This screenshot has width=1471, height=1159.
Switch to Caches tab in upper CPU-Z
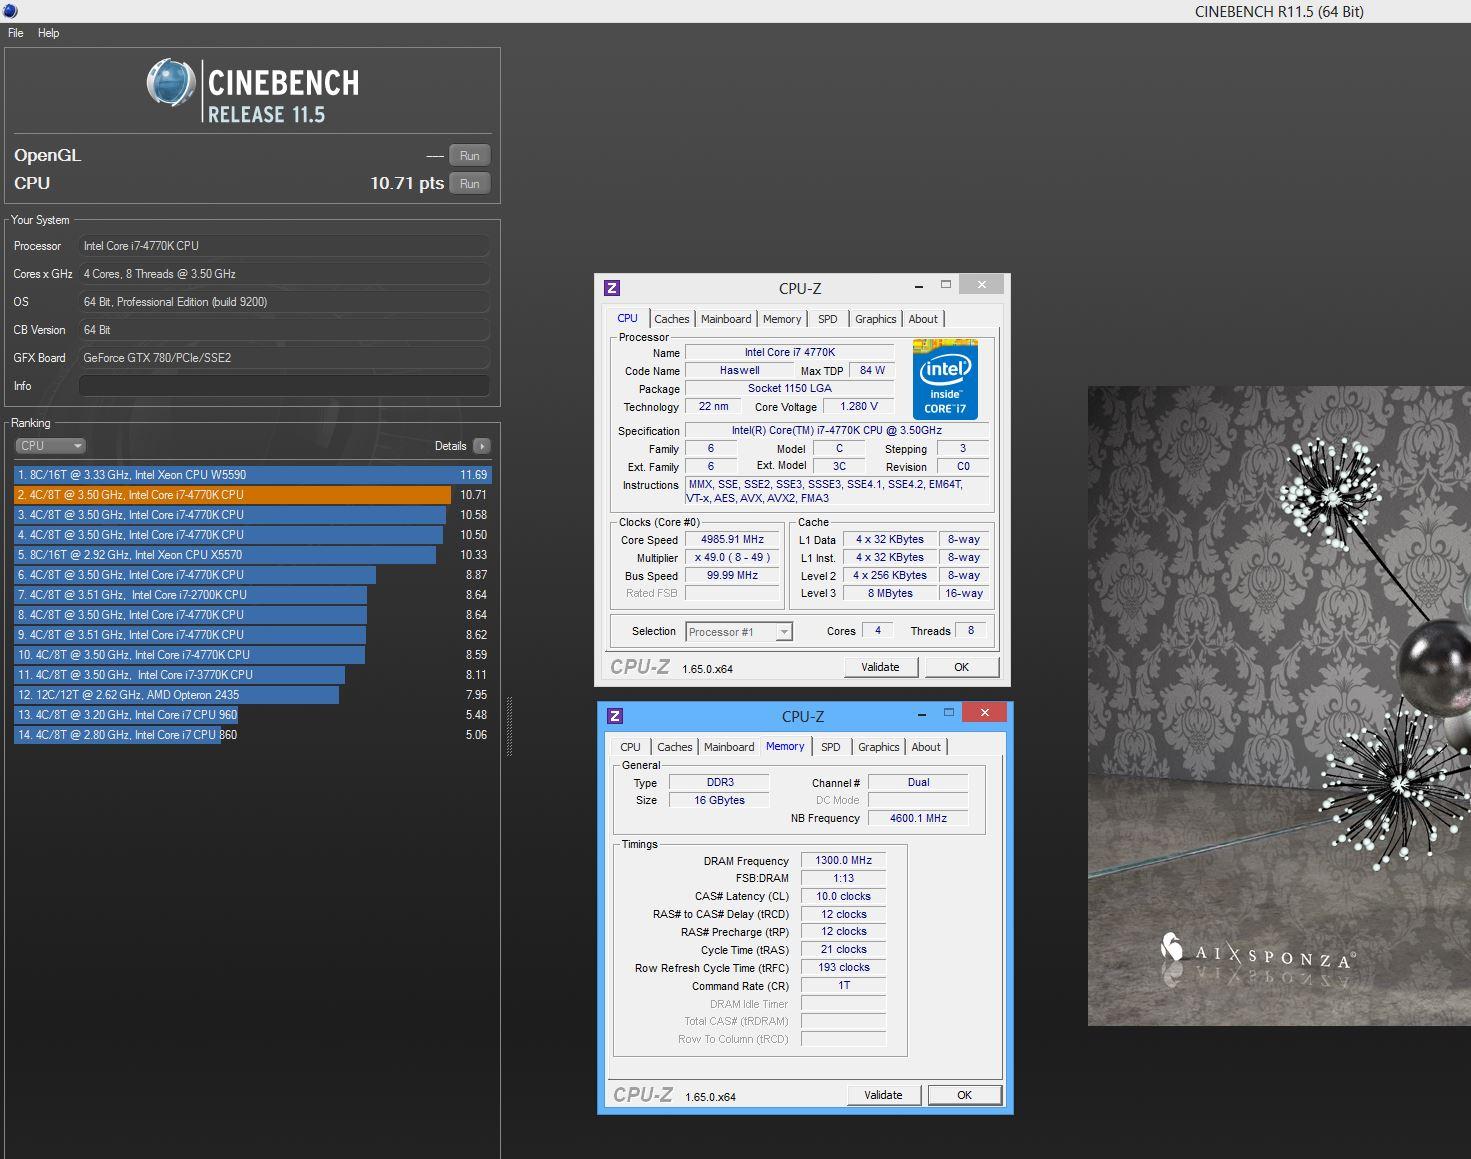[x=672, y=319]
